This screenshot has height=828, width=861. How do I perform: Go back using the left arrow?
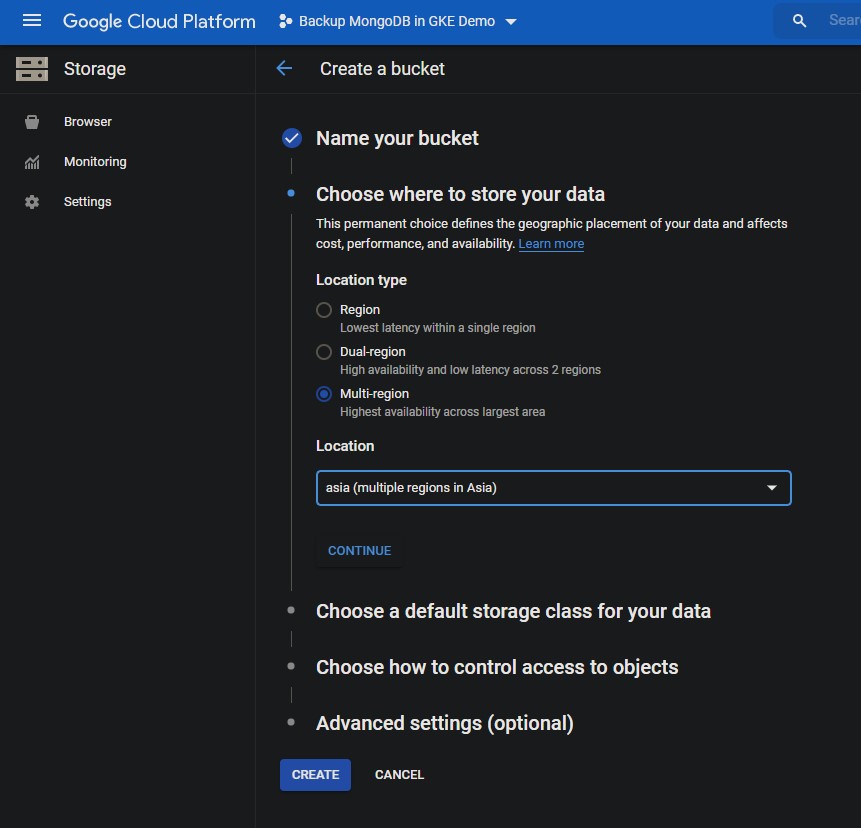[x=284, y=69]
